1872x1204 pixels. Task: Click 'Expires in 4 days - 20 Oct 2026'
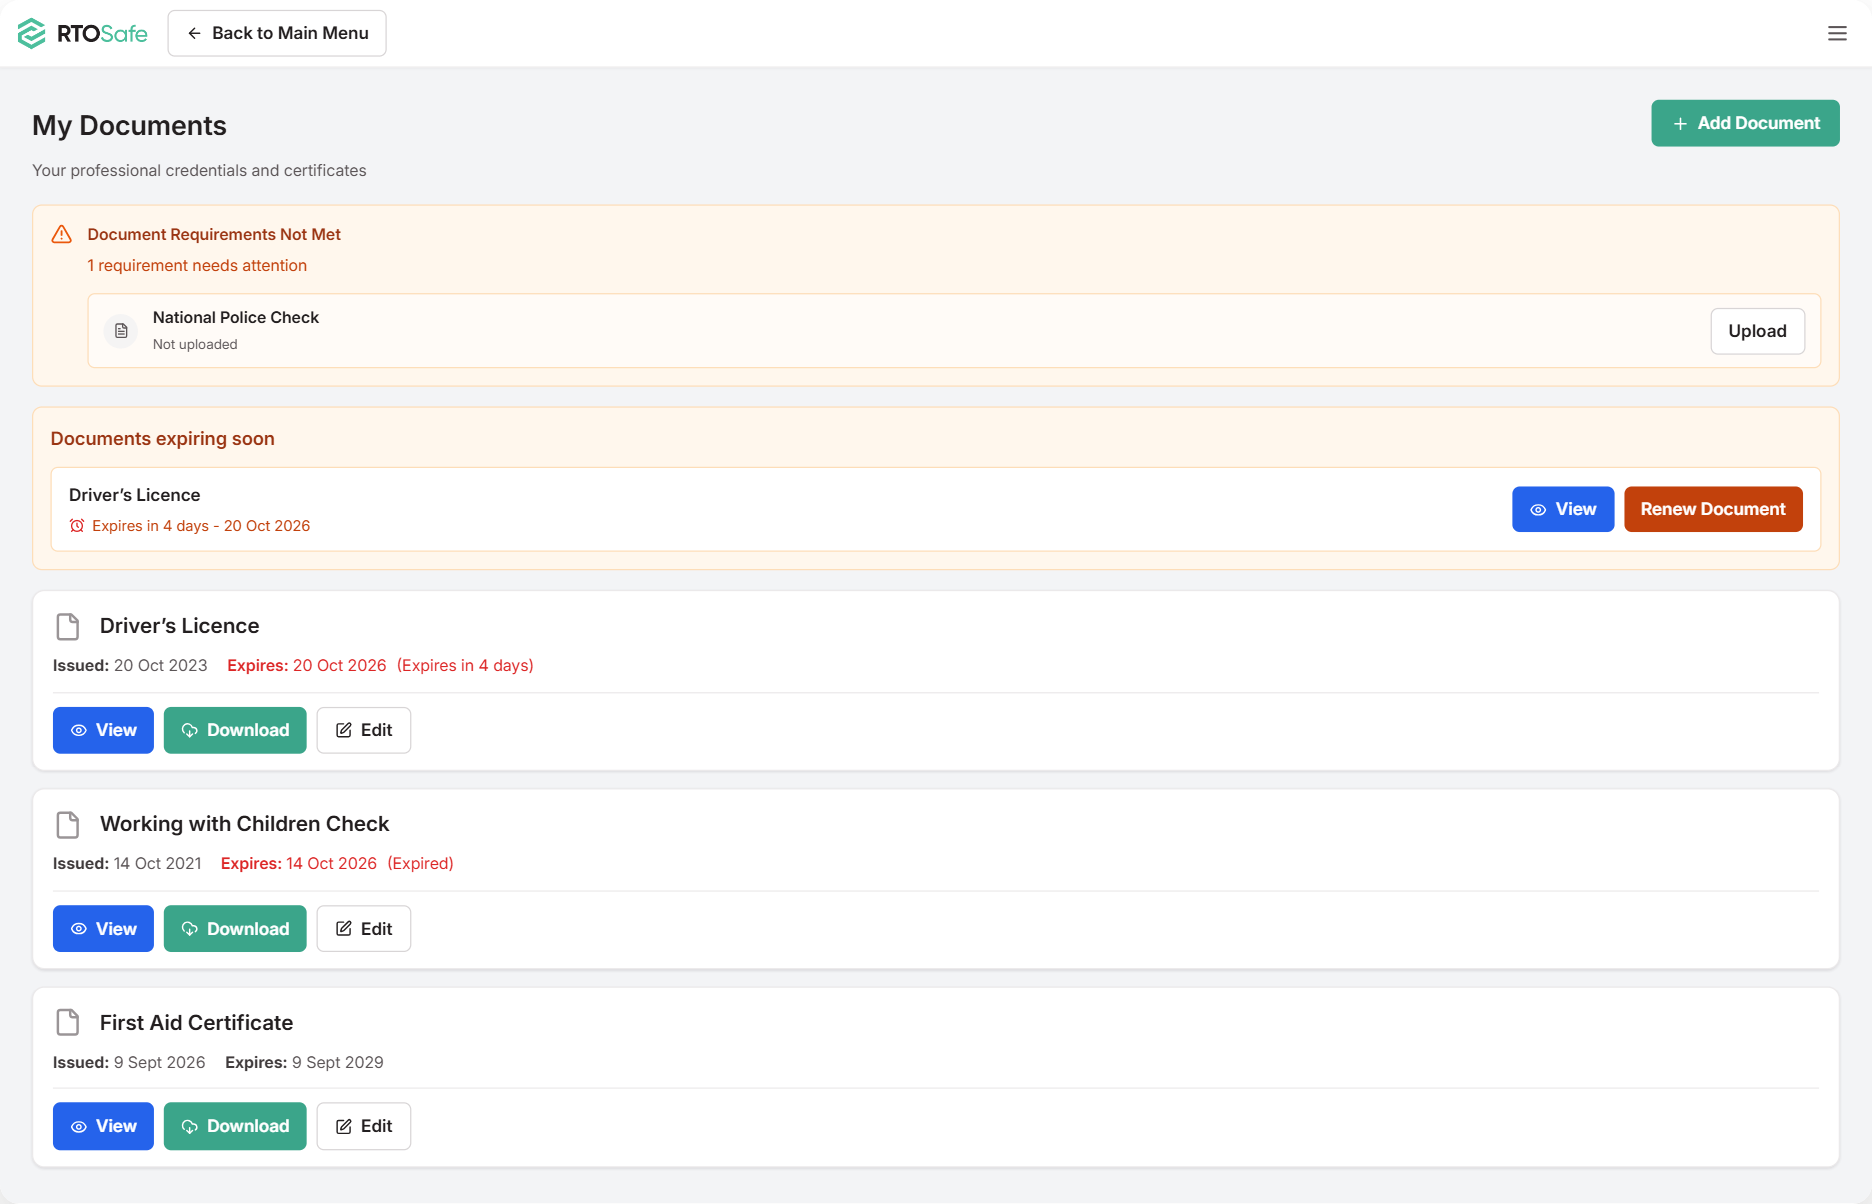[x=201, y=526]
